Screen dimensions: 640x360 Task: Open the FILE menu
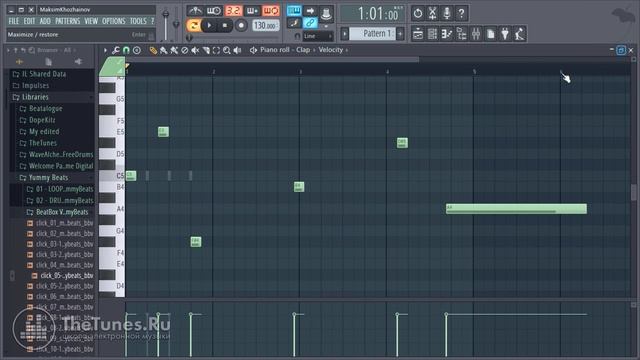pos(13,21)
